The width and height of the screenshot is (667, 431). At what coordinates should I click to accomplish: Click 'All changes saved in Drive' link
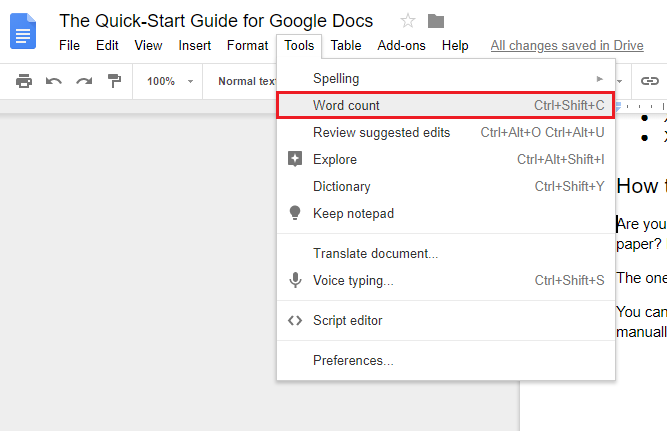(567, 46)
